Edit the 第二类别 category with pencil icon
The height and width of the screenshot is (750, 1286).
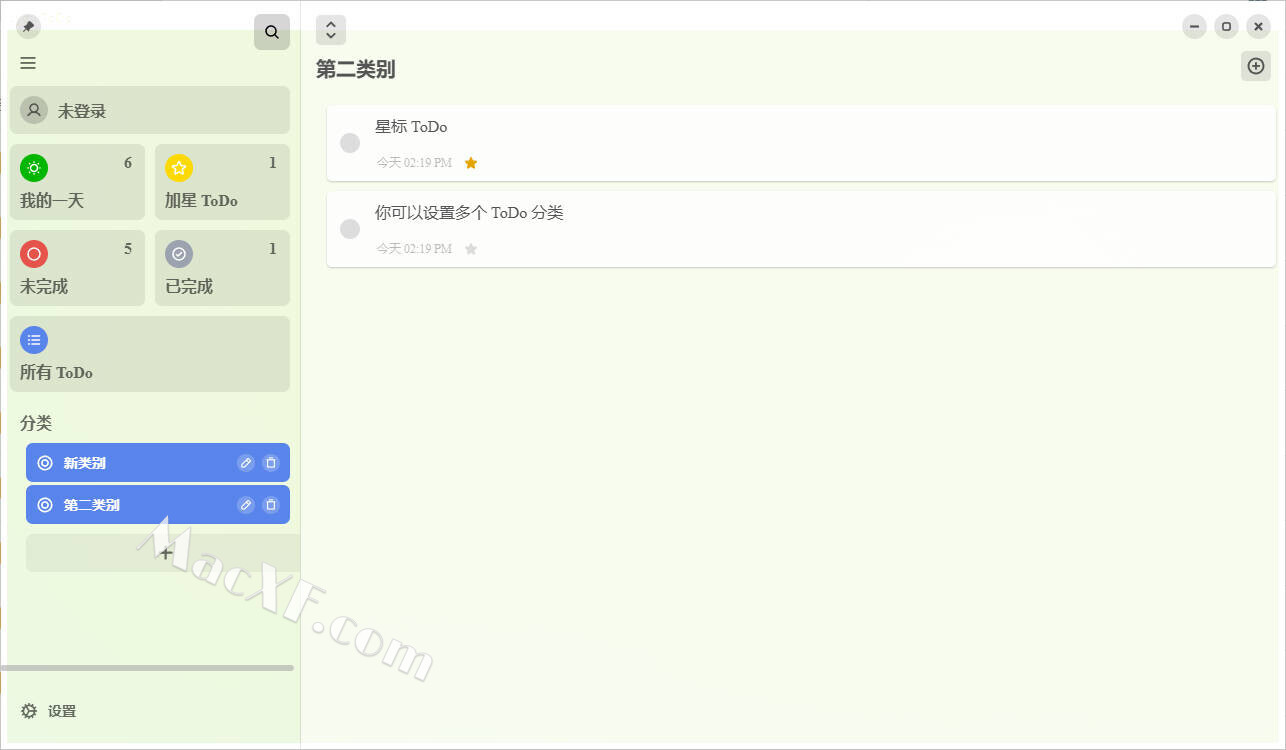coord(246,505)
